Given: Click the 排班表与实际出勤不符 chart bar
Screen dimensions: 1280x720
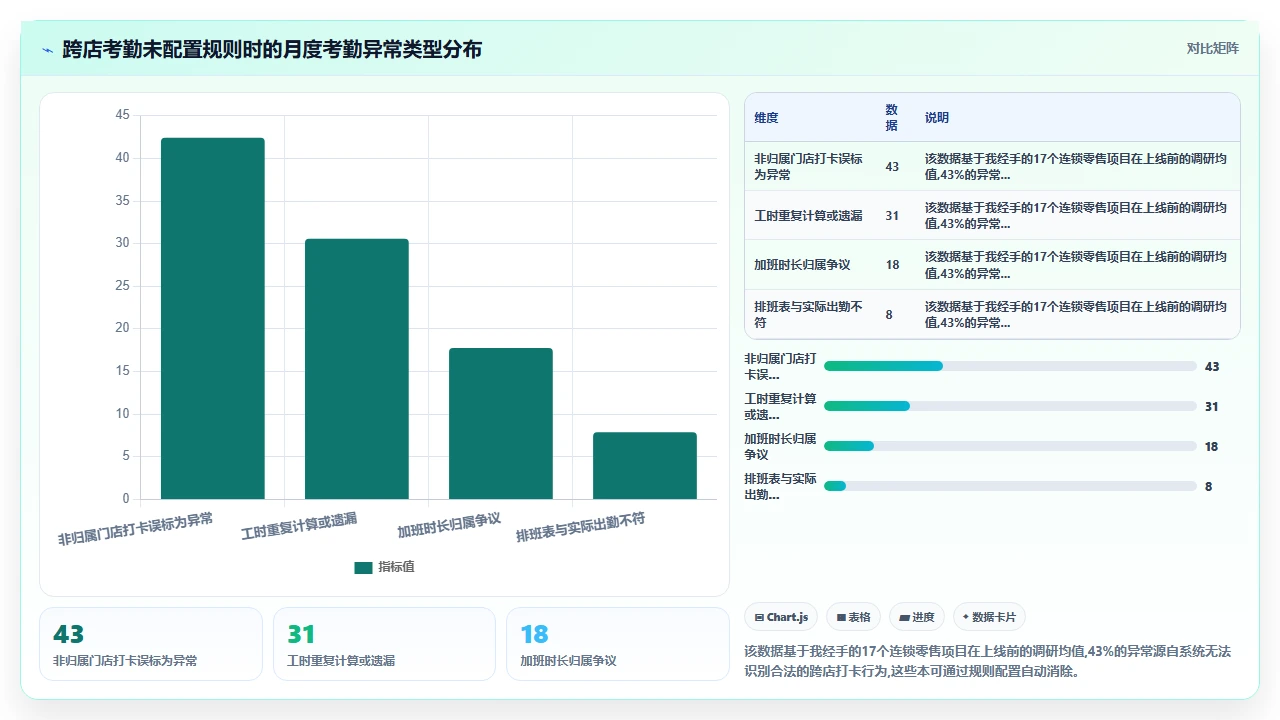Looking at the screenshot, I should [x=645, y=465].
